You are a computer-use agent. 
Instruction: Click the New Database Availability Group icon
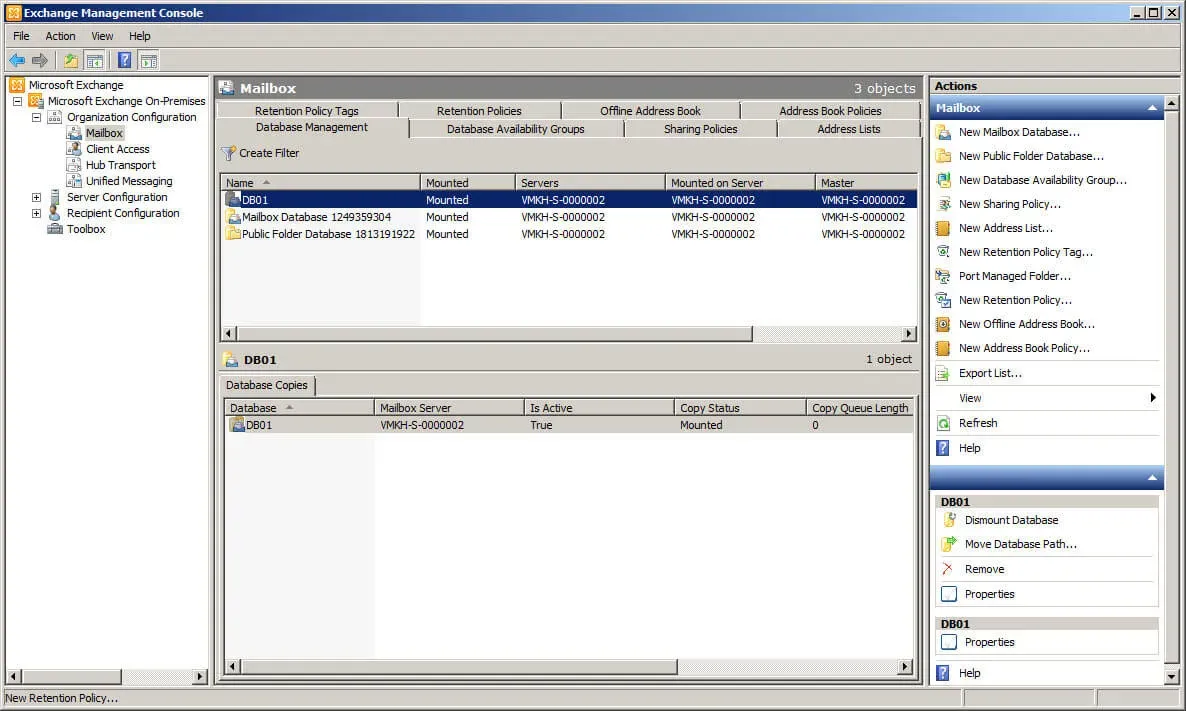tap(943, 180)
